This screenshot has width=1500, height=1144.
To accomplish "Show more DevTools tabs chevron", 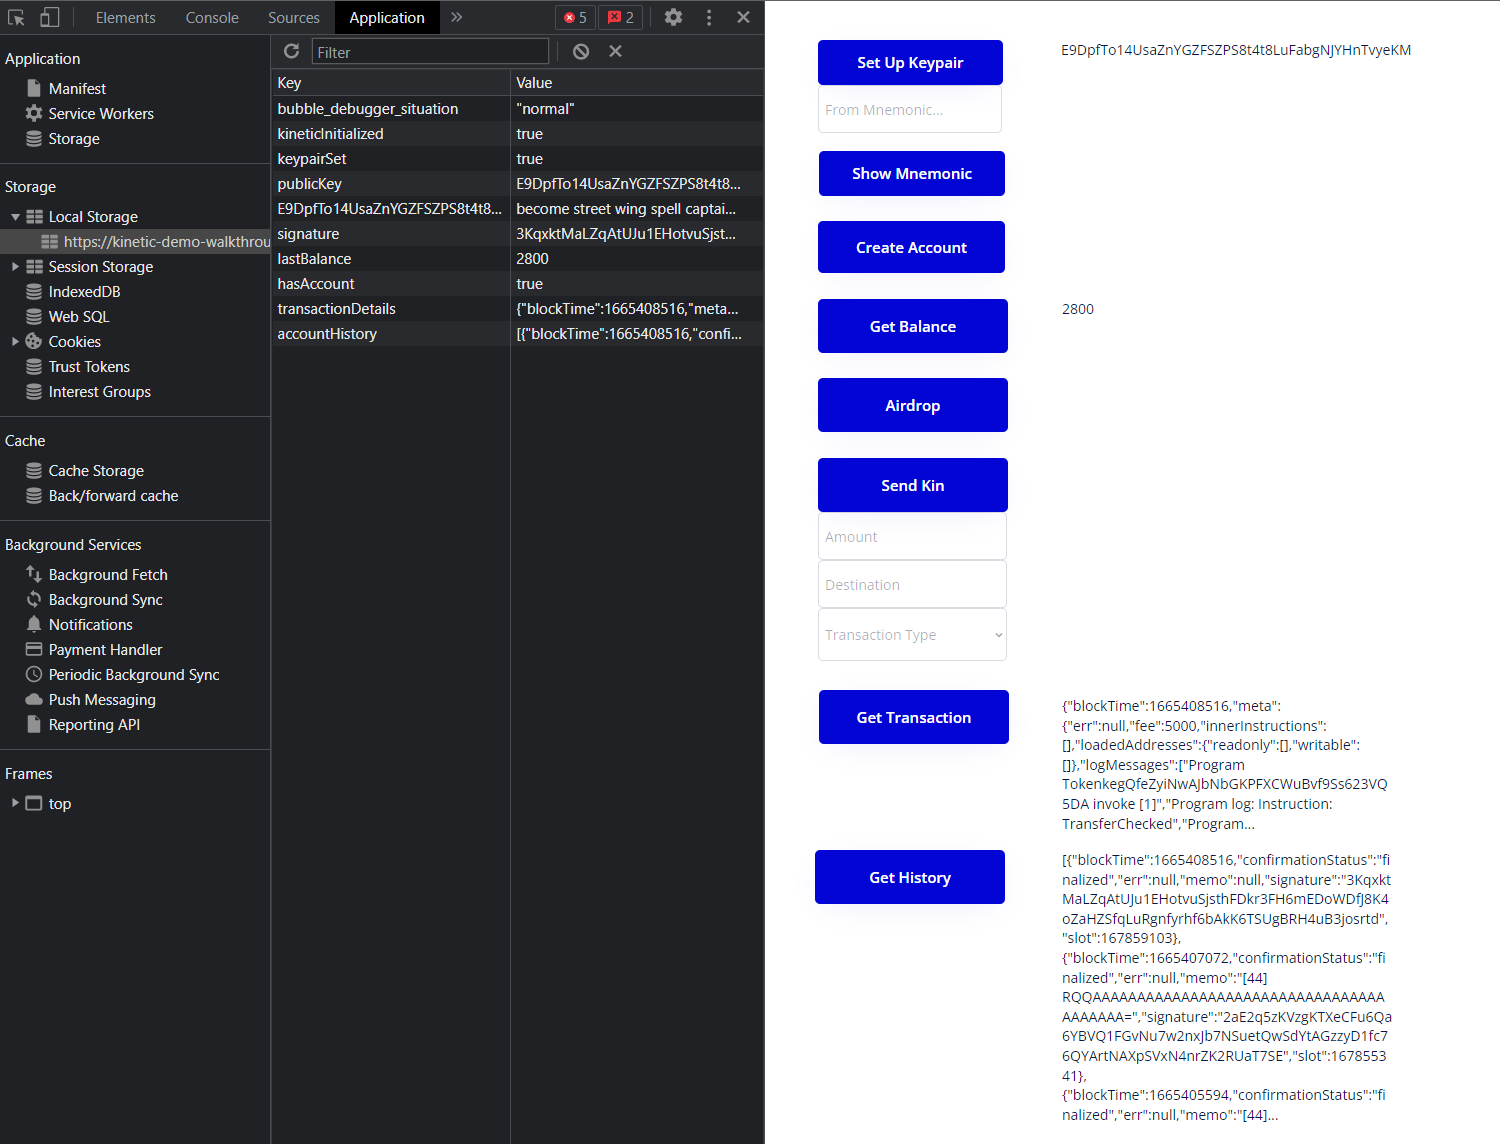I will [x=456, y=17].
